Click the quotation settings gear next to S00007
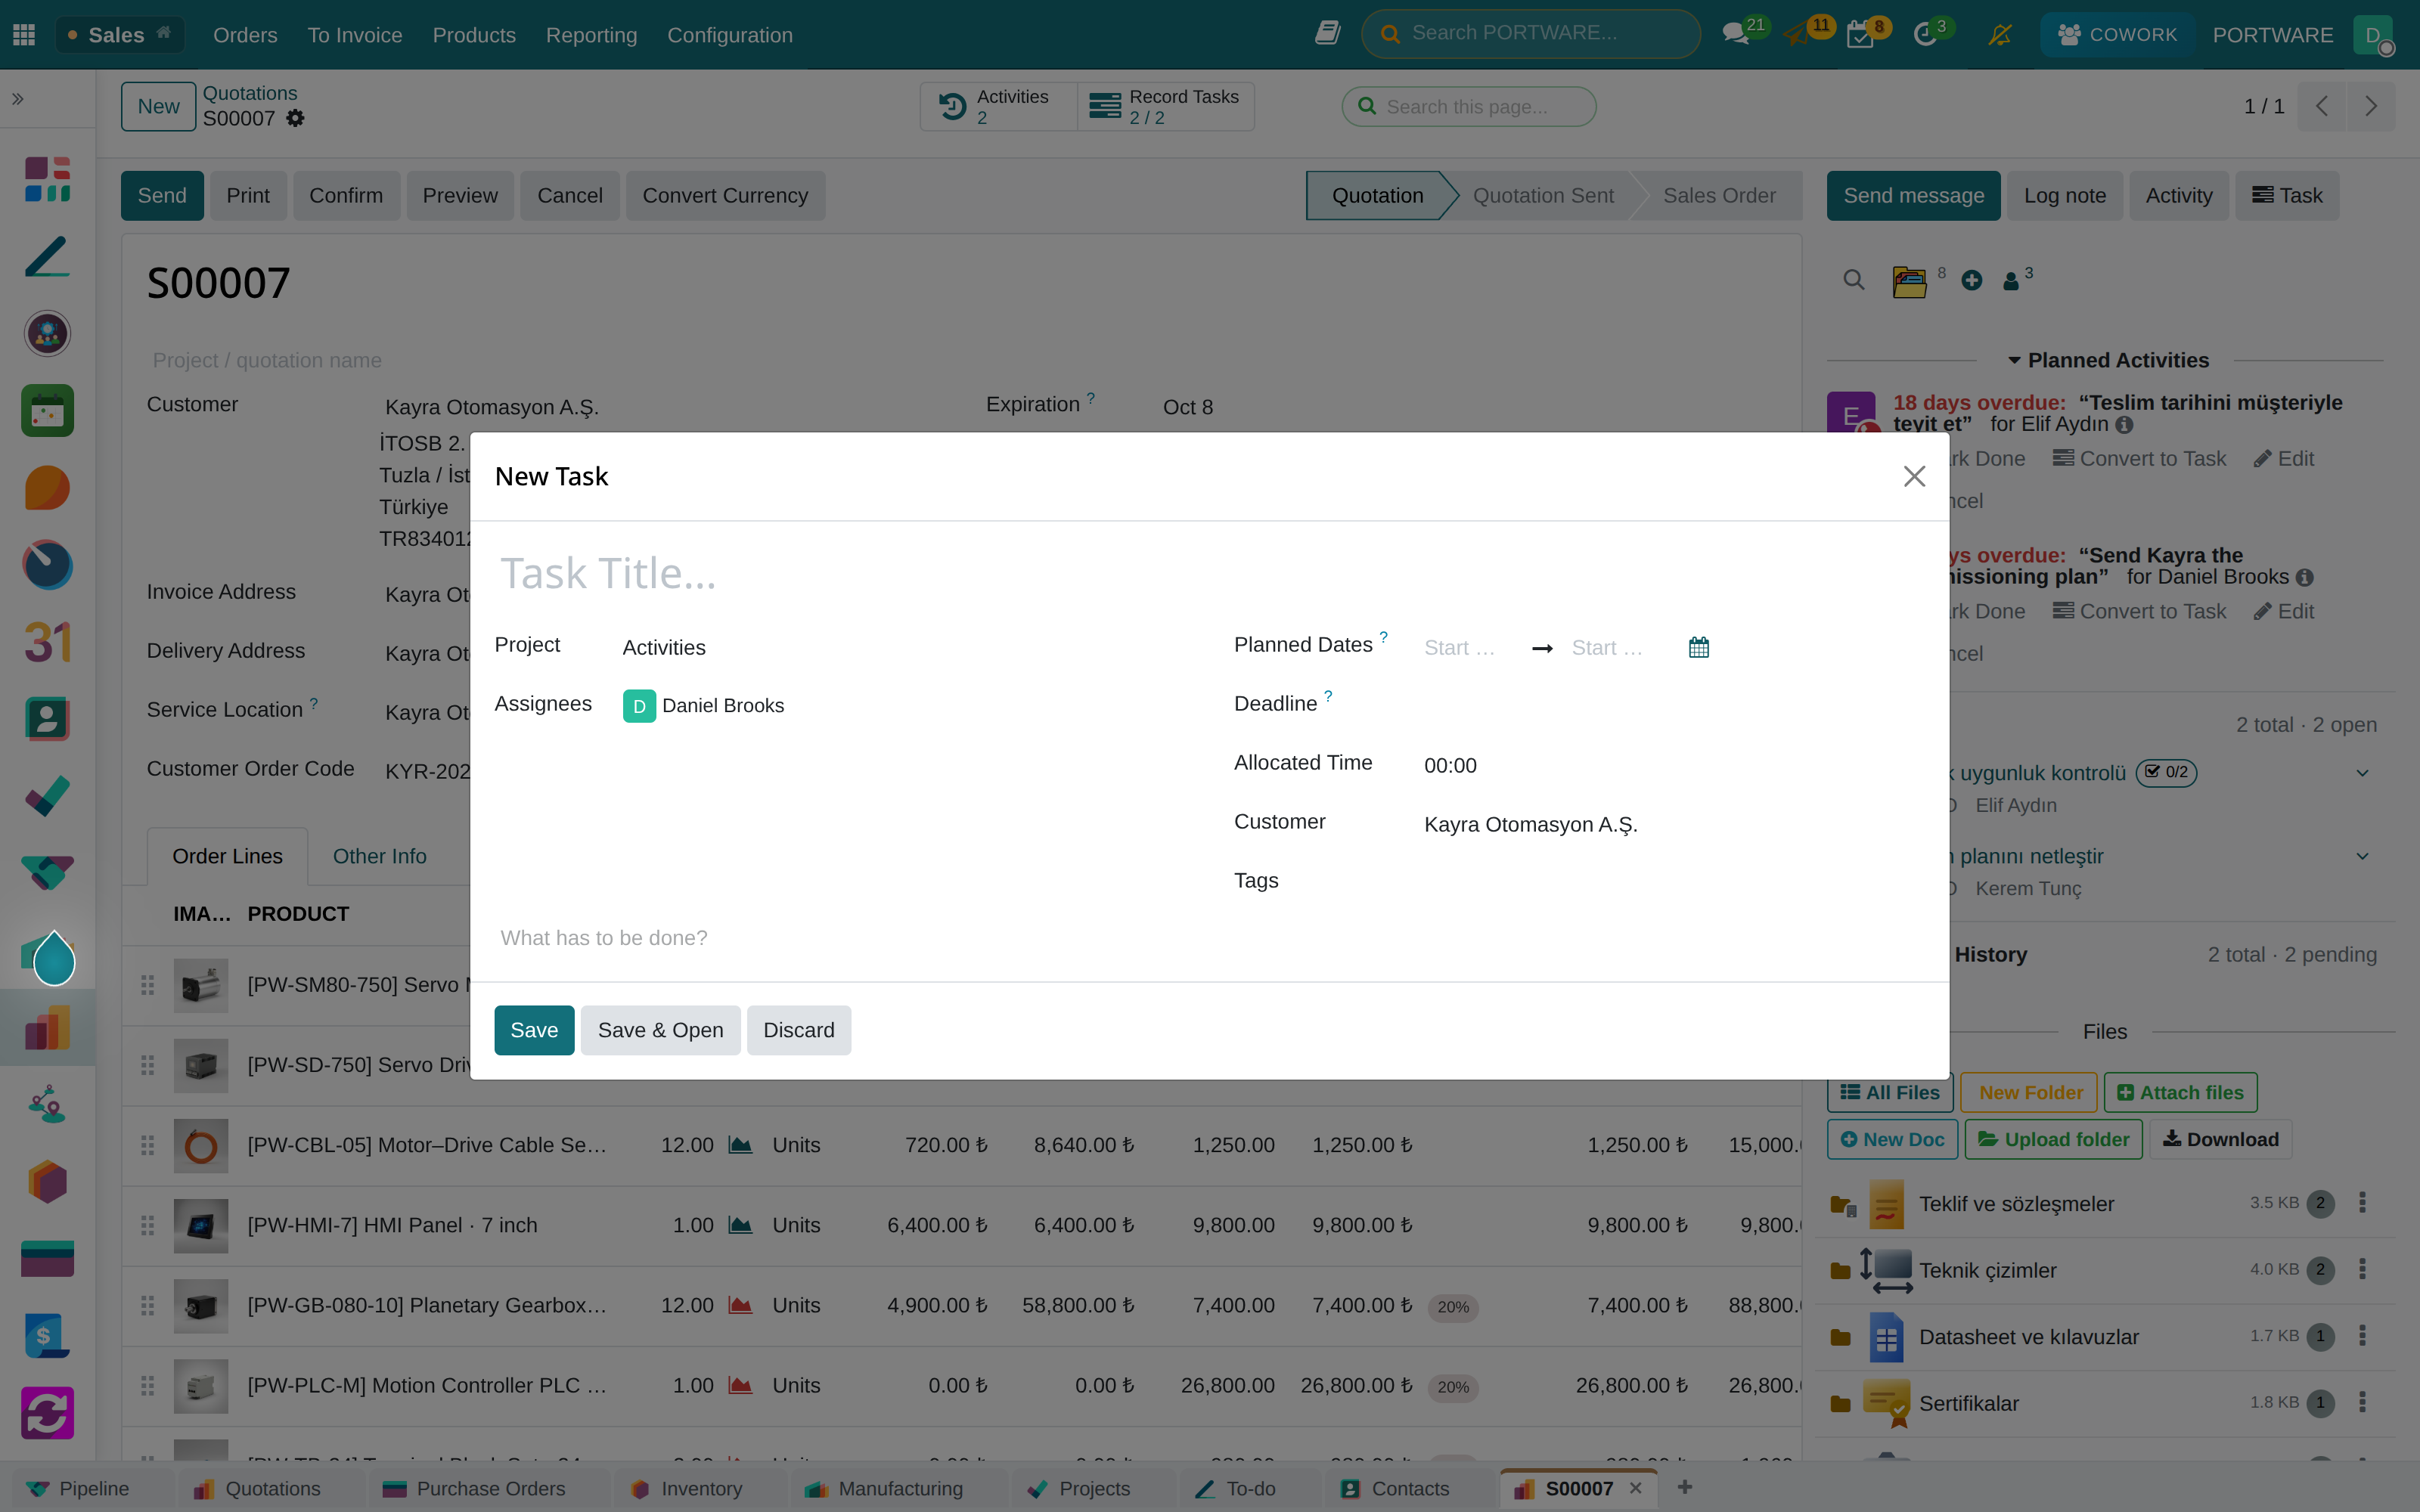The width and height of the screenshot is (2420, 1512). pos(295,118)
